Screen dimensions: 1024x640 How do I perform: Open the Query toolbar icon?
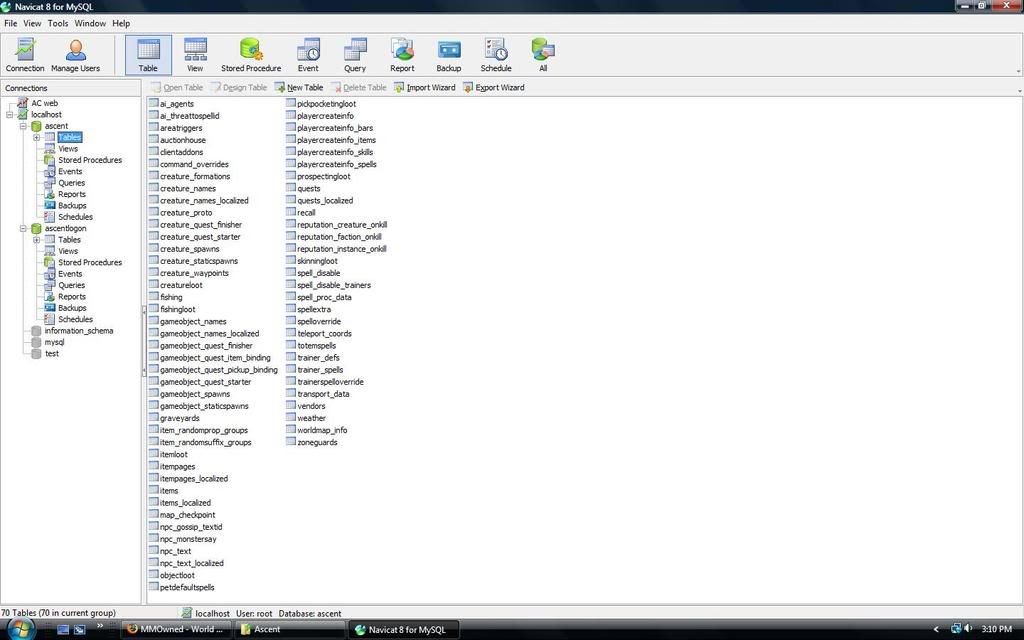(x=355, y=55)
